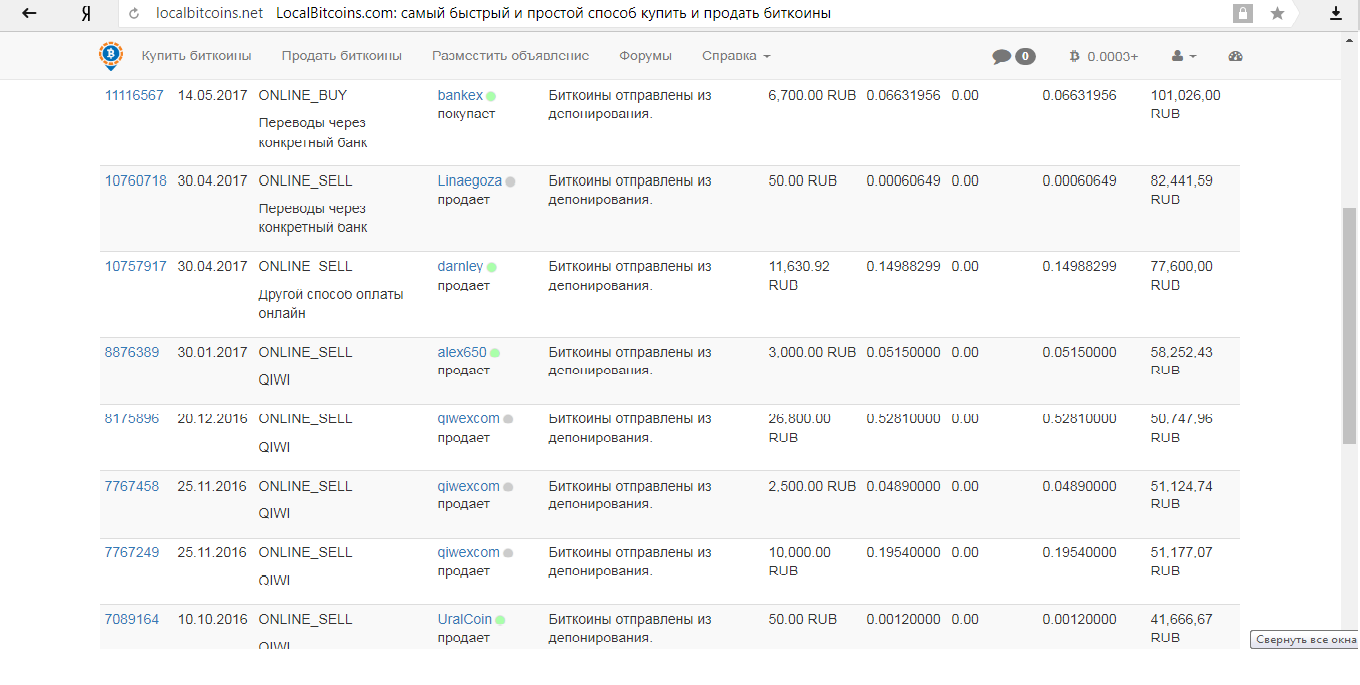The image size is (1360, 685).
Task: Open the Купить биткоины menu item
Action: click(x=196, y=56)
